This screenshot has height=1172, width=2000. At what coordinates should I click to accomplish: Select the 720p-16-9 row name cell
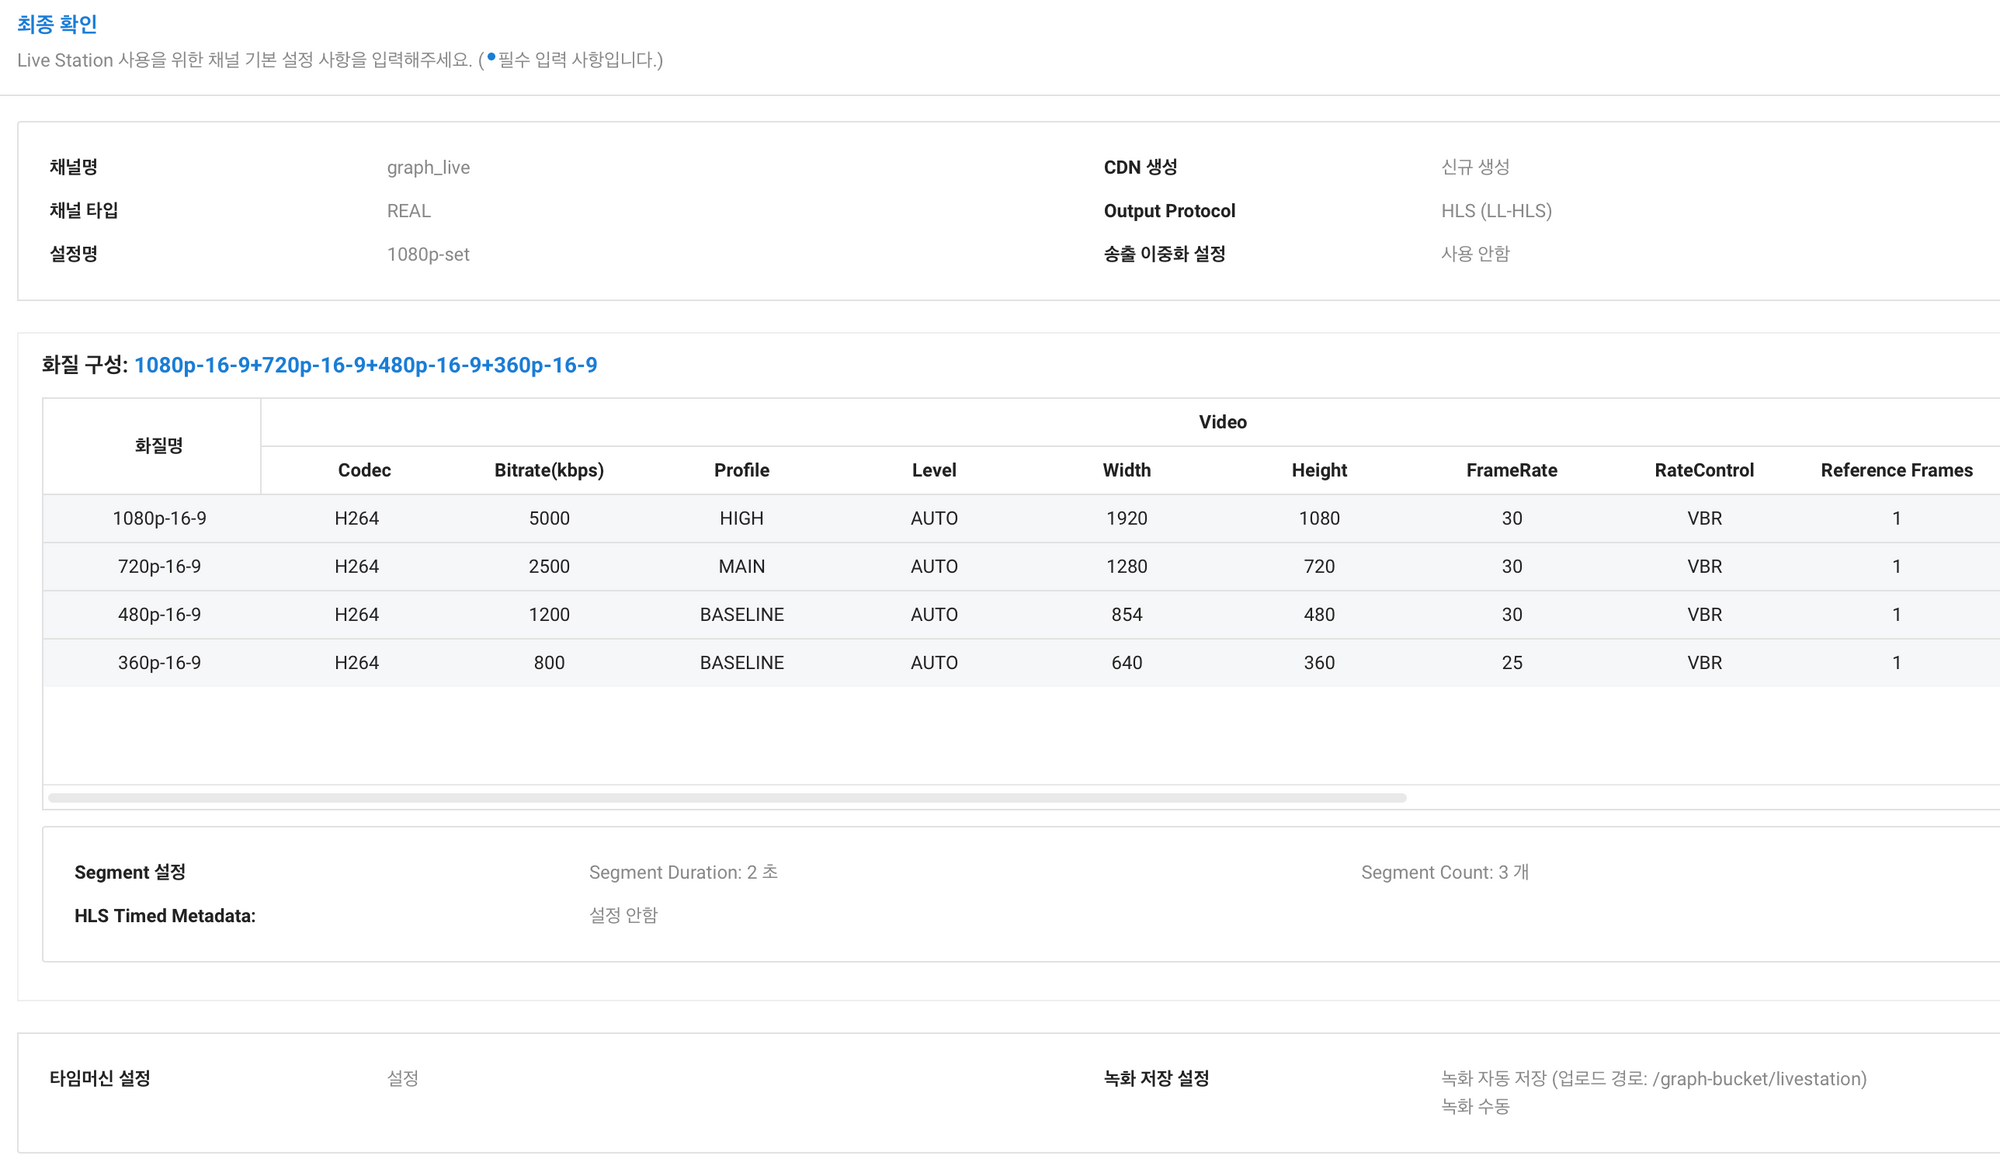[x=159, y=566]
